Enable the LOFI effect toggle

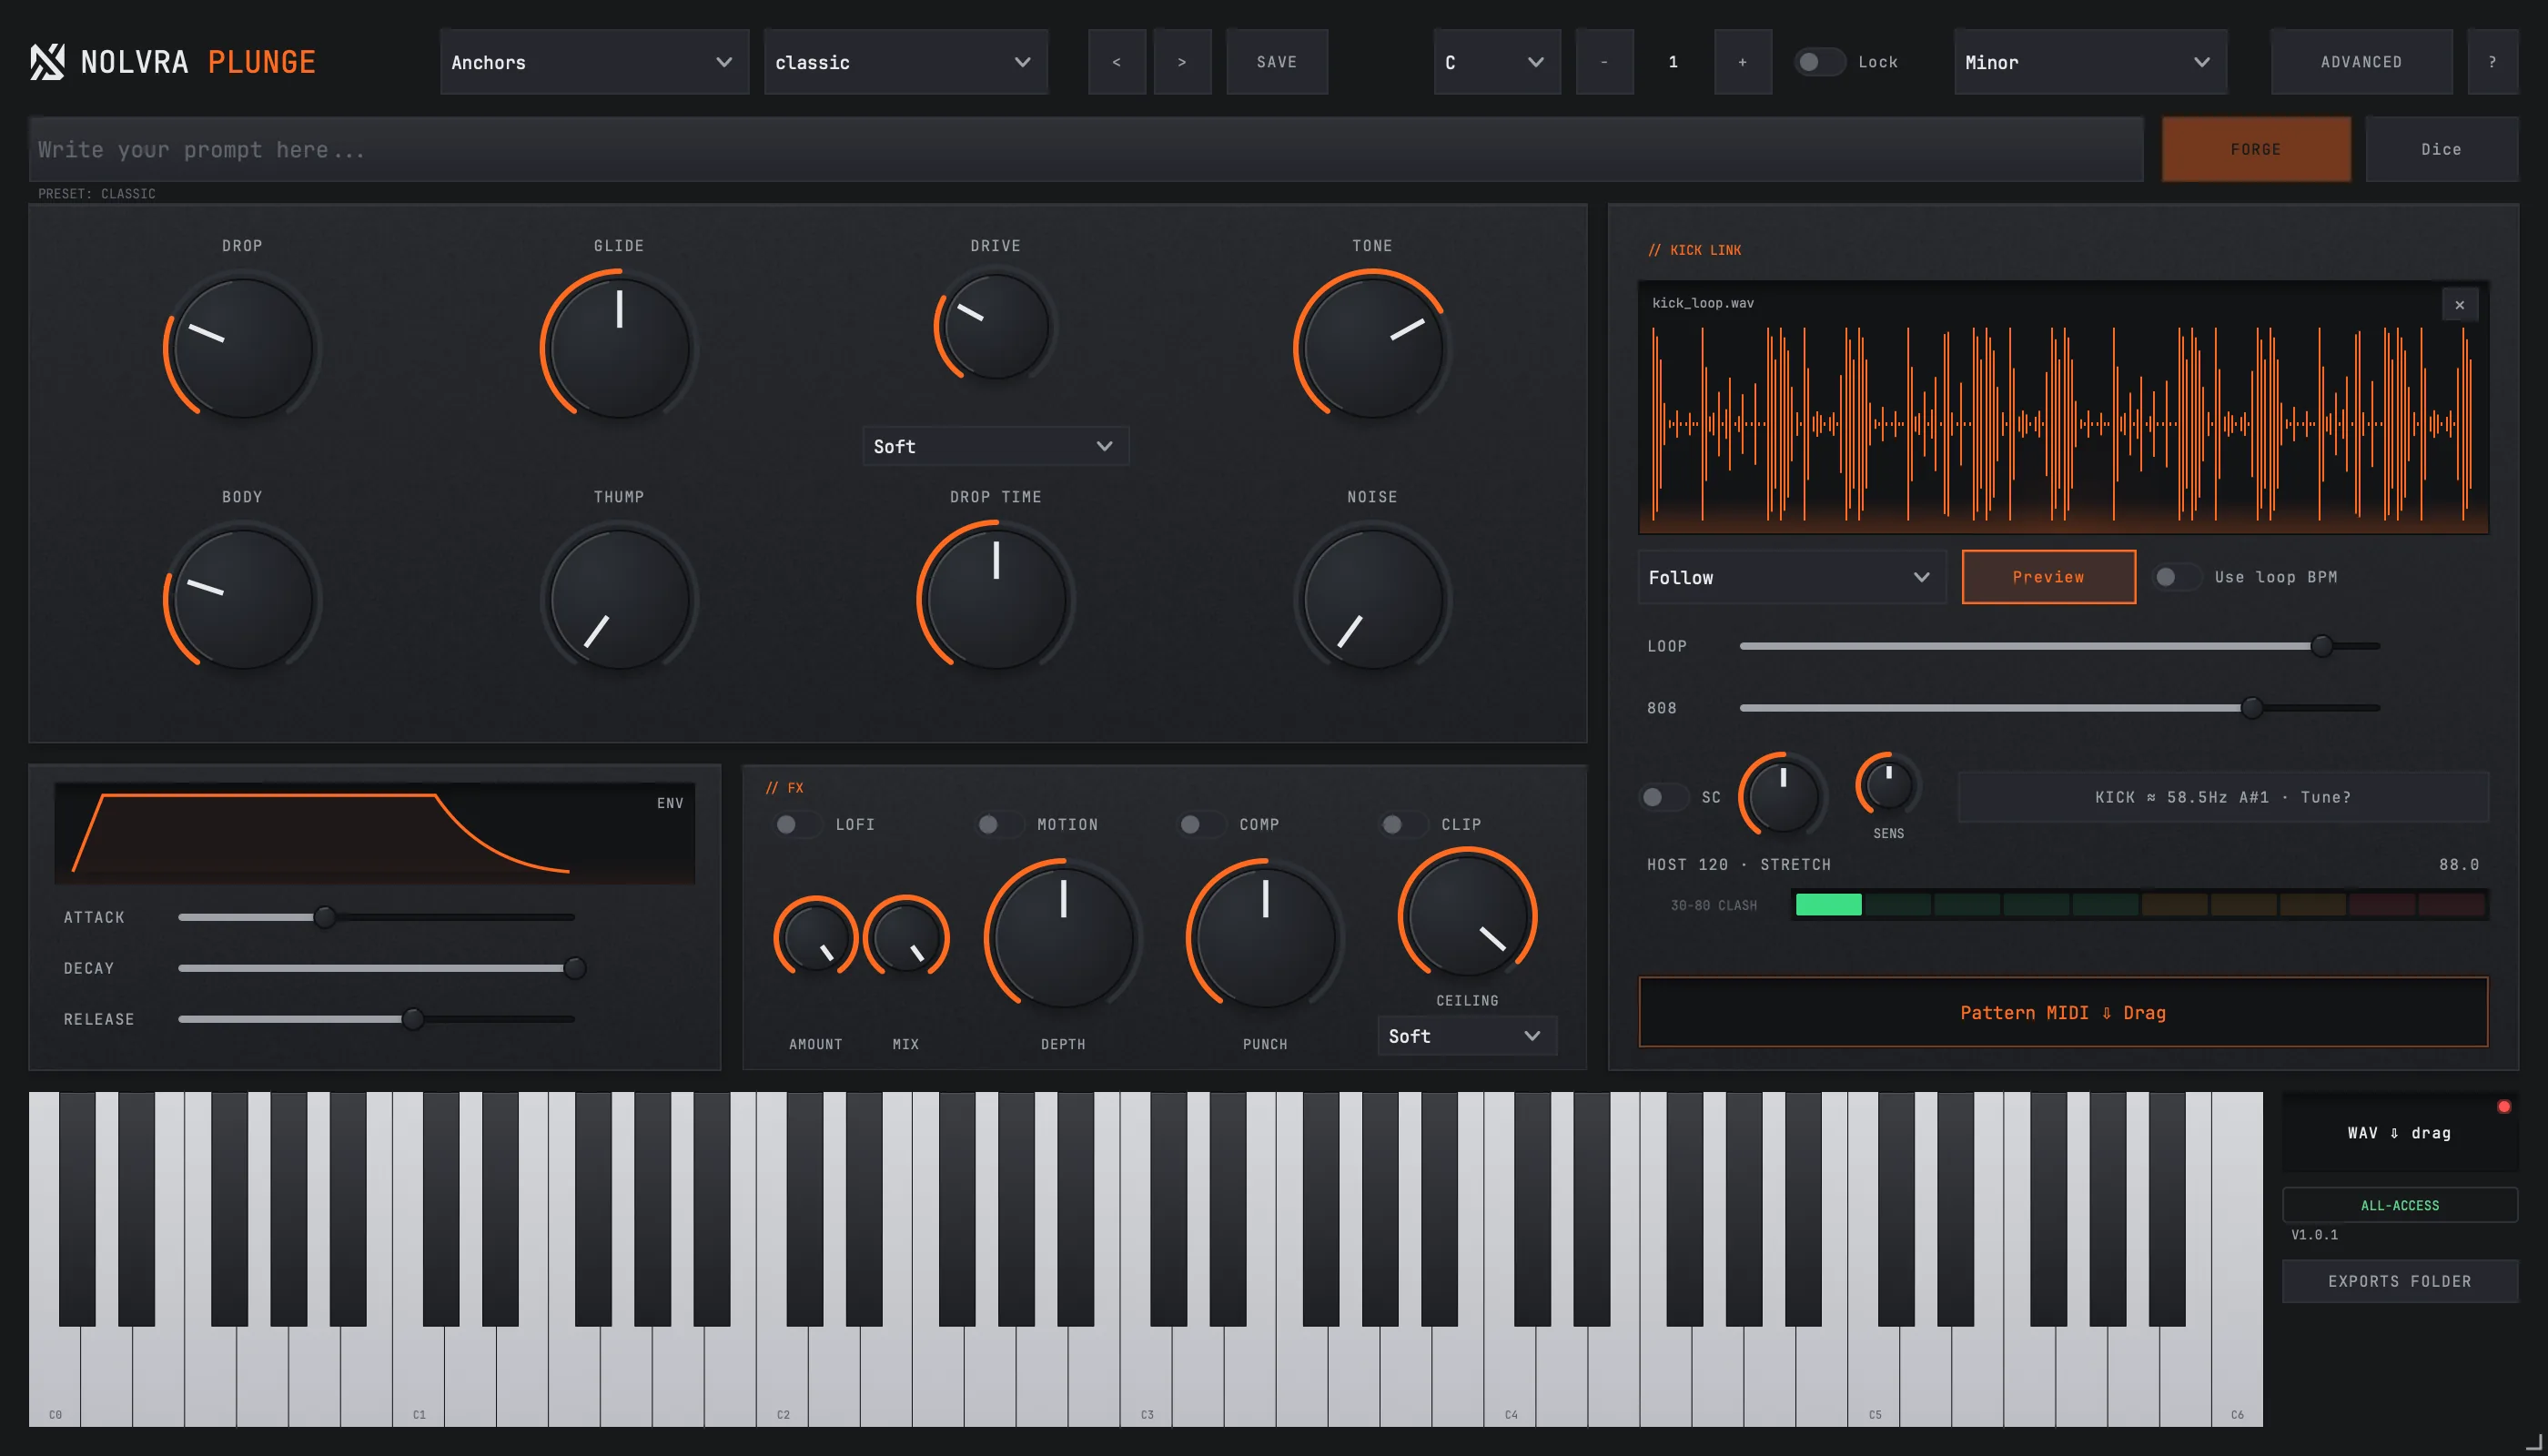pos(797,824)
